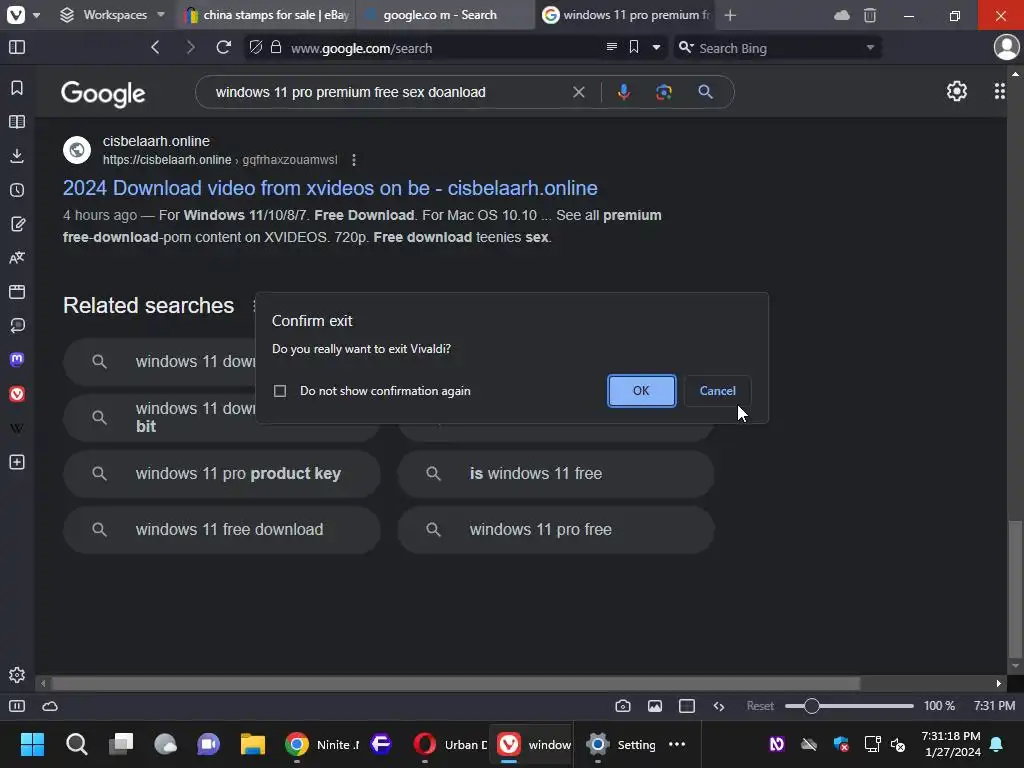Confirm exit with OK button
Image resolution: width=1024 pixels, height=768 pixels.
pyautogui.click(x=641, y=391)
